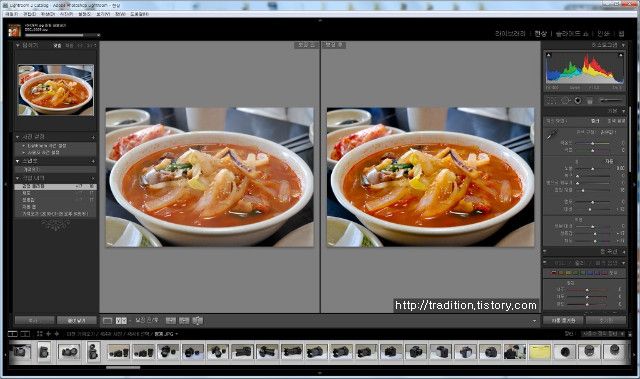Image resolution: width=640 pixels, height=379 pixels.
Task: Open the 보기 (View) menu
Action: (103, 14)
